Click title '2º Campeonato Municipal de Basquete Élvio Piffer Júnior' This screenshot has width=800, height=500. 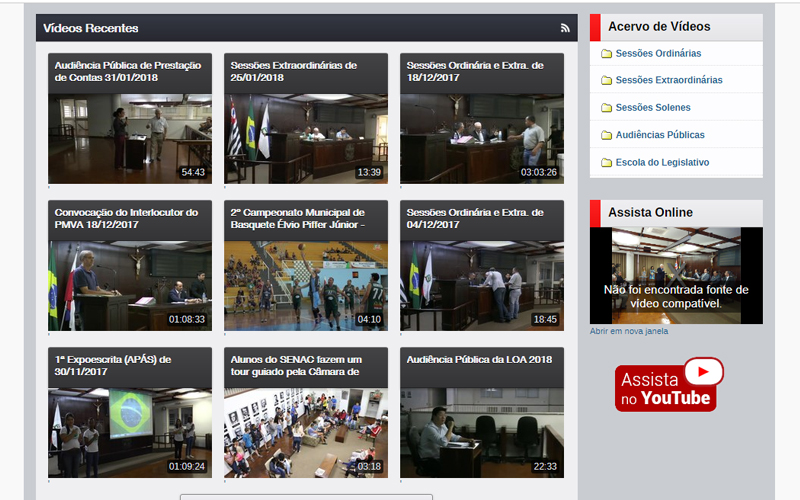(297, 218)
